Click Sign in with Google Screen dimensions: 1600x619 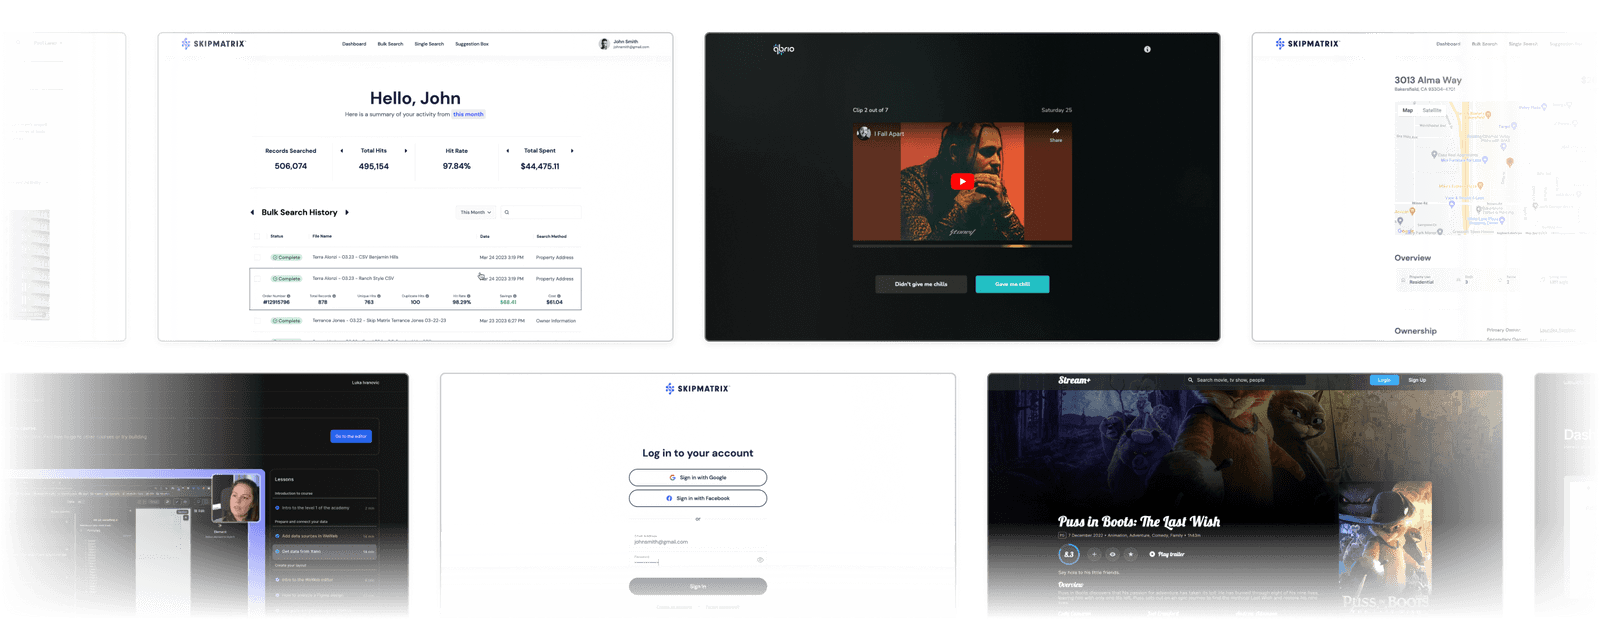(x=698, y=478)
